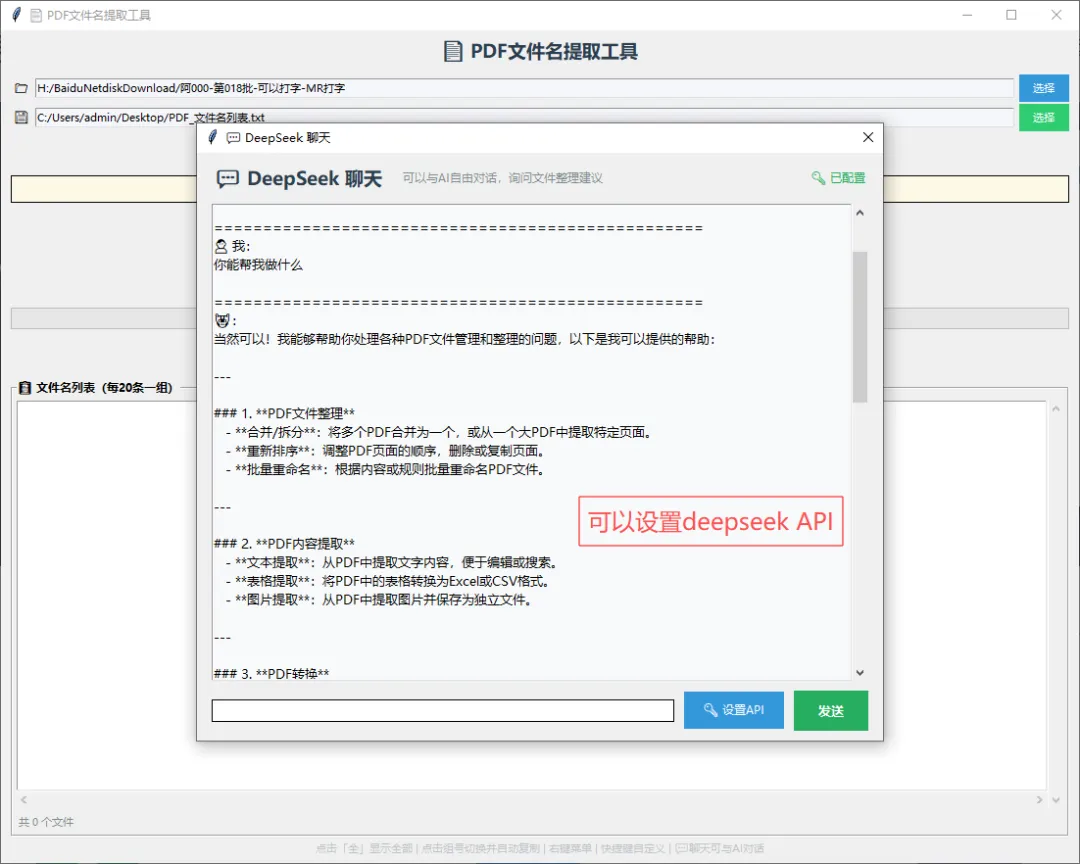The image size is (1080, 864).
Task: Click the large chat bubble icon beside DeepSeek 聊天
Action: click(x=227, y=179)
